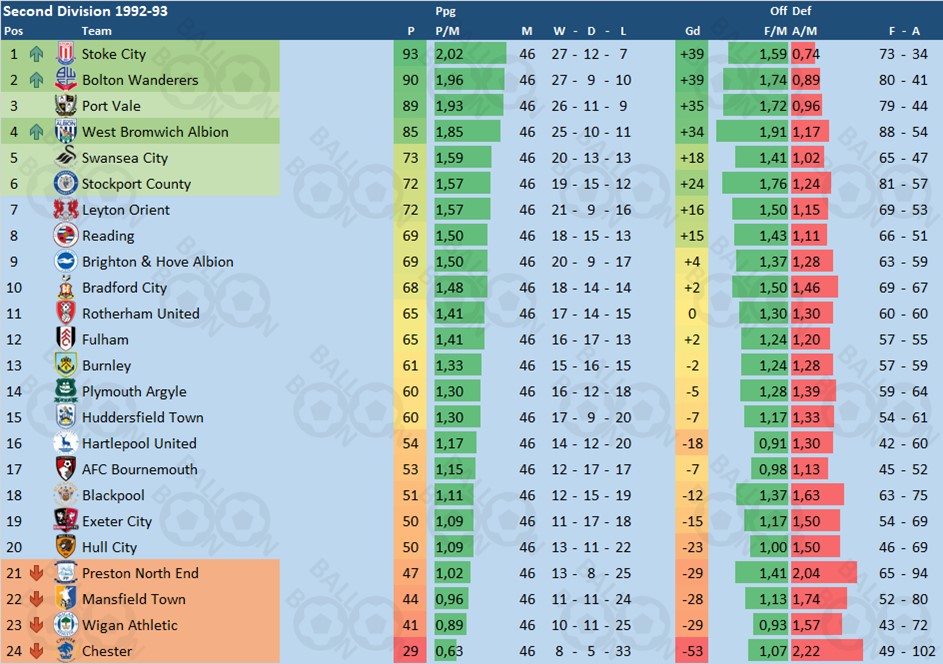Click the Port Vale club badge
The image size is (943, 664).
click(66, 105)
